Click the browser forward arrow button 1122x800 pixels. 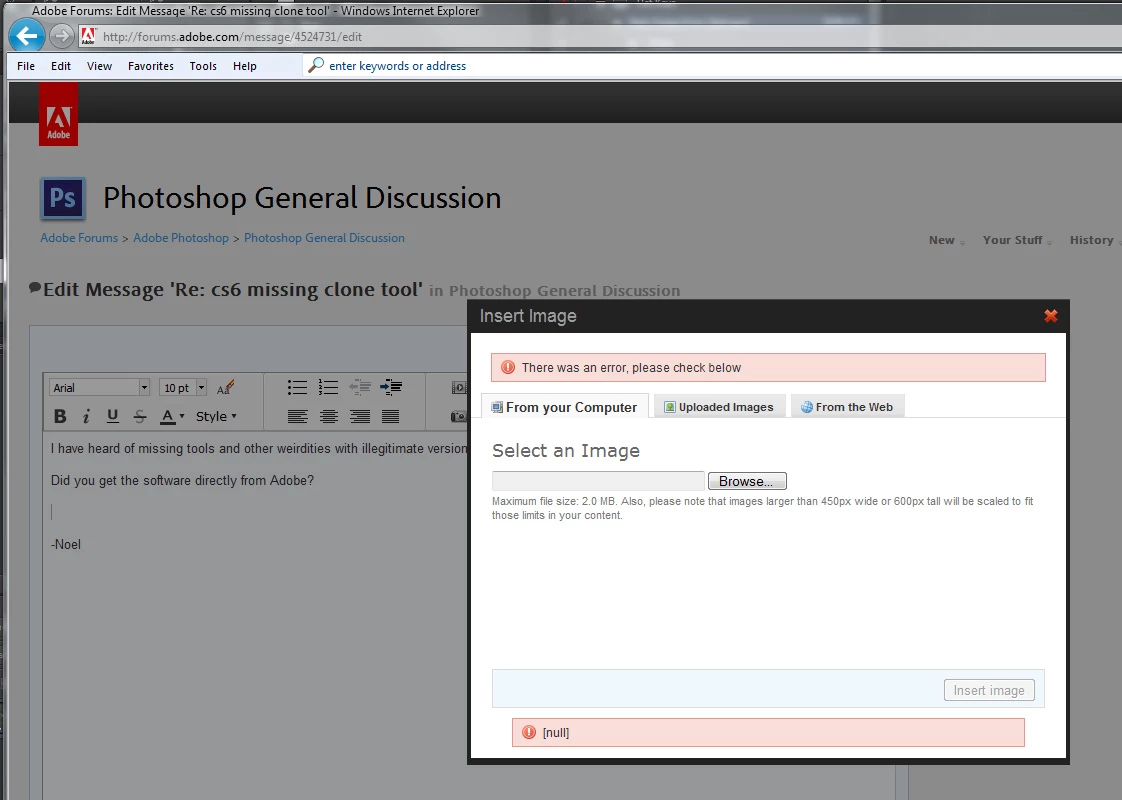click(62, 36)
